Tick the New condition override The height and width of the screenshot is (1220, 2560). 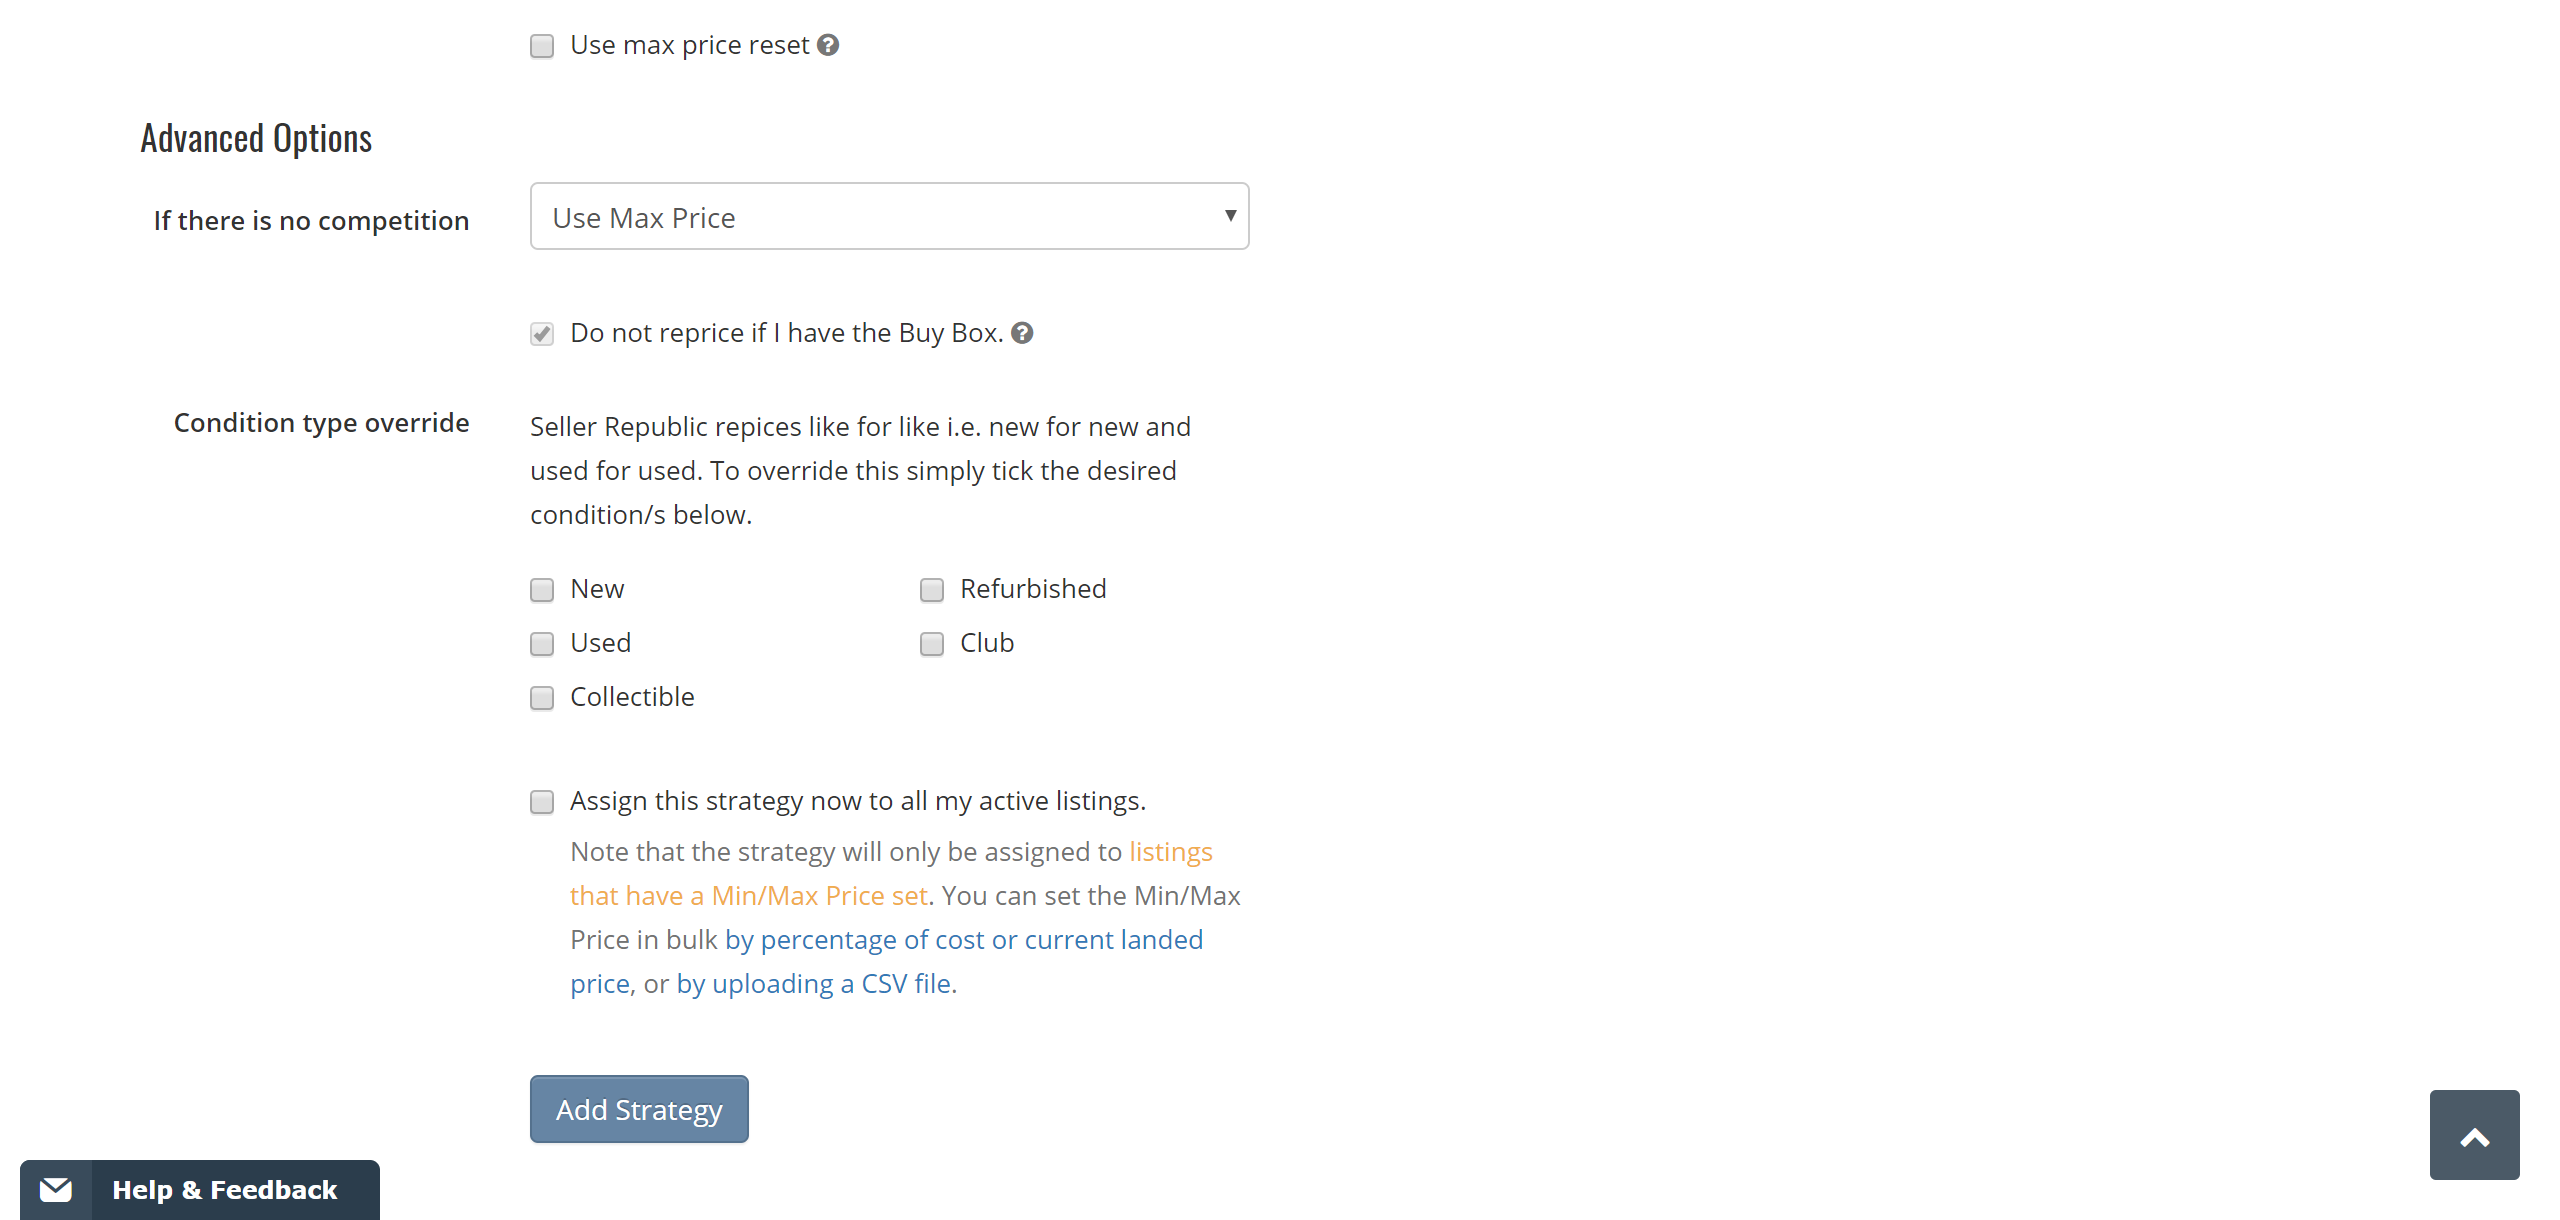[x=542, y=590]
